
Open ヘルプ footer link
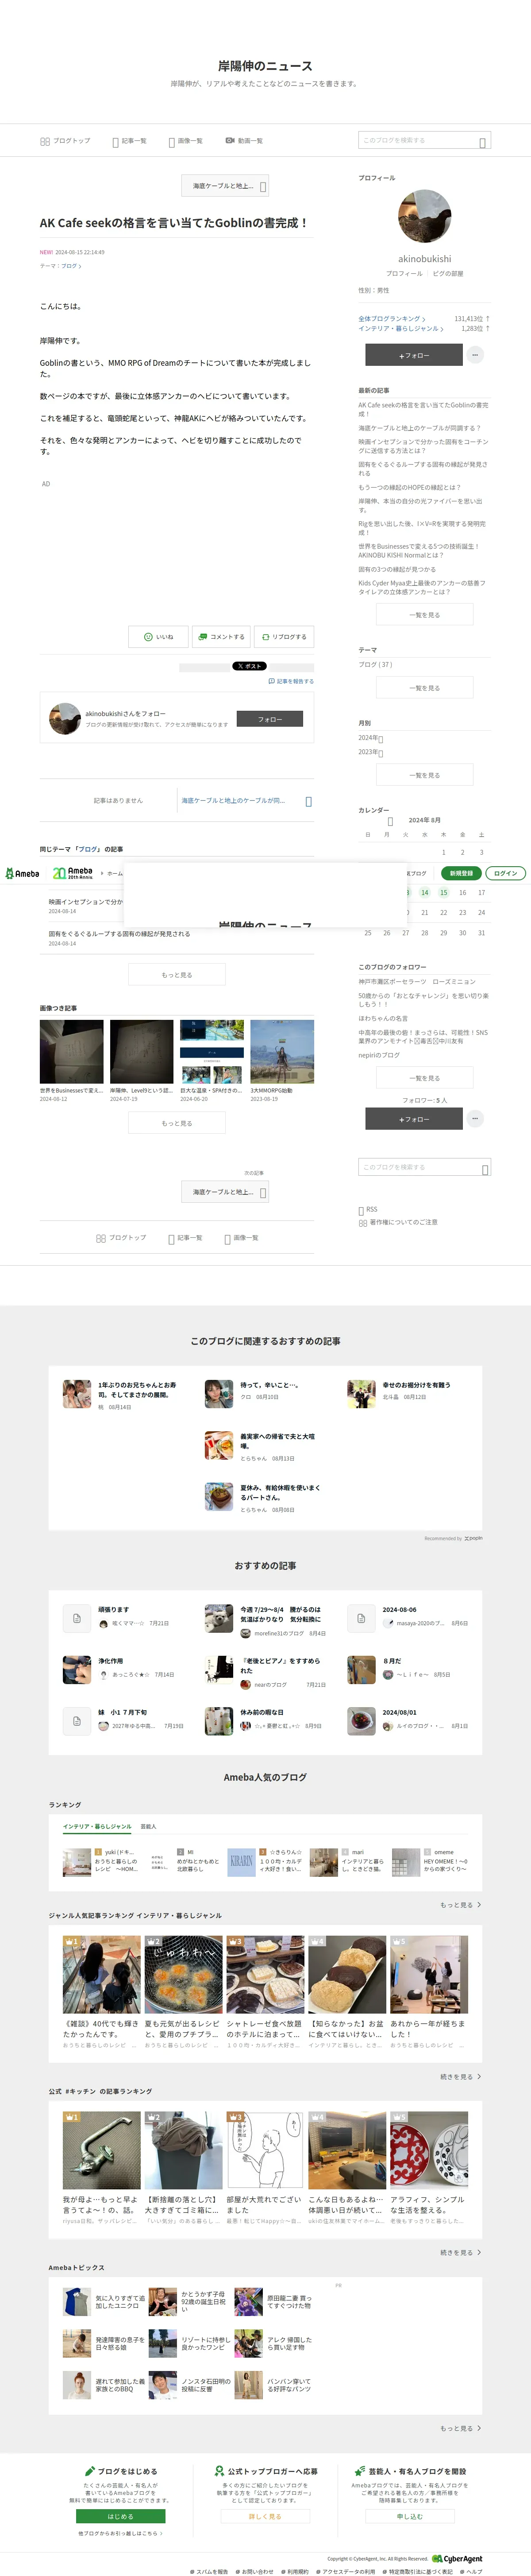point(471,2571)
